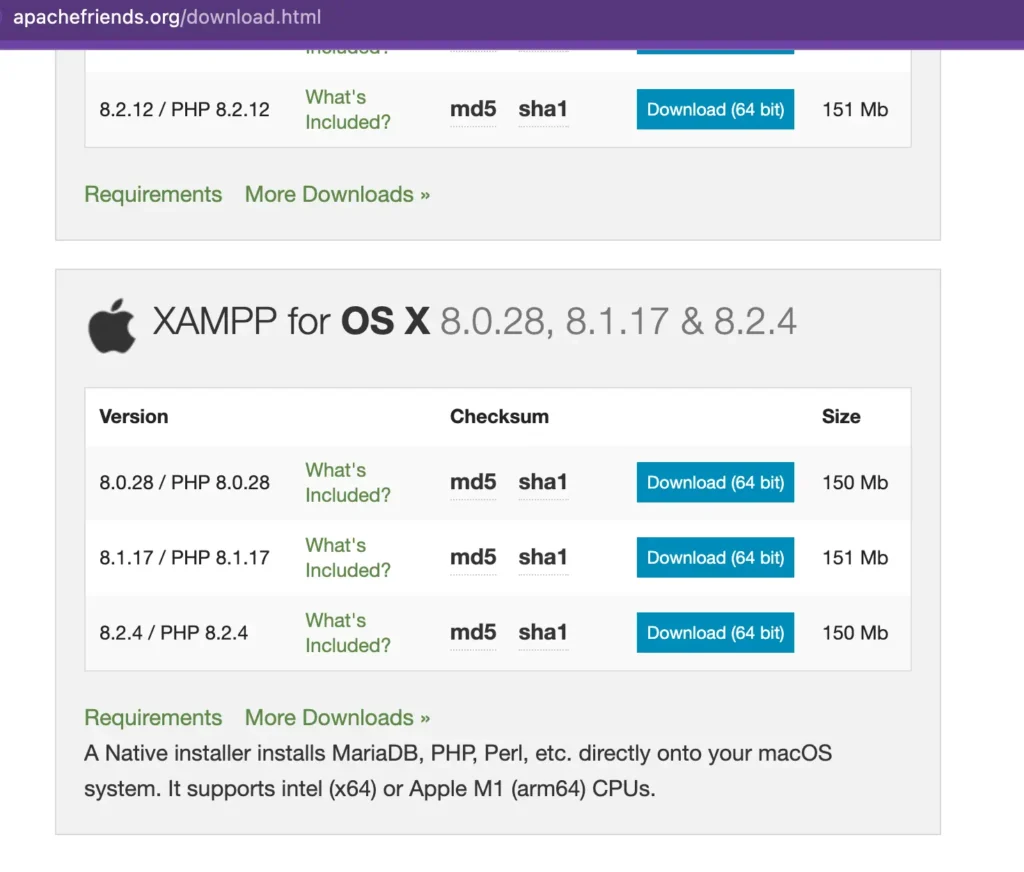This screenshot has width=1024, height=872.
Task: Open What's Included for 8.2.12
Action: tap(347, 109)
